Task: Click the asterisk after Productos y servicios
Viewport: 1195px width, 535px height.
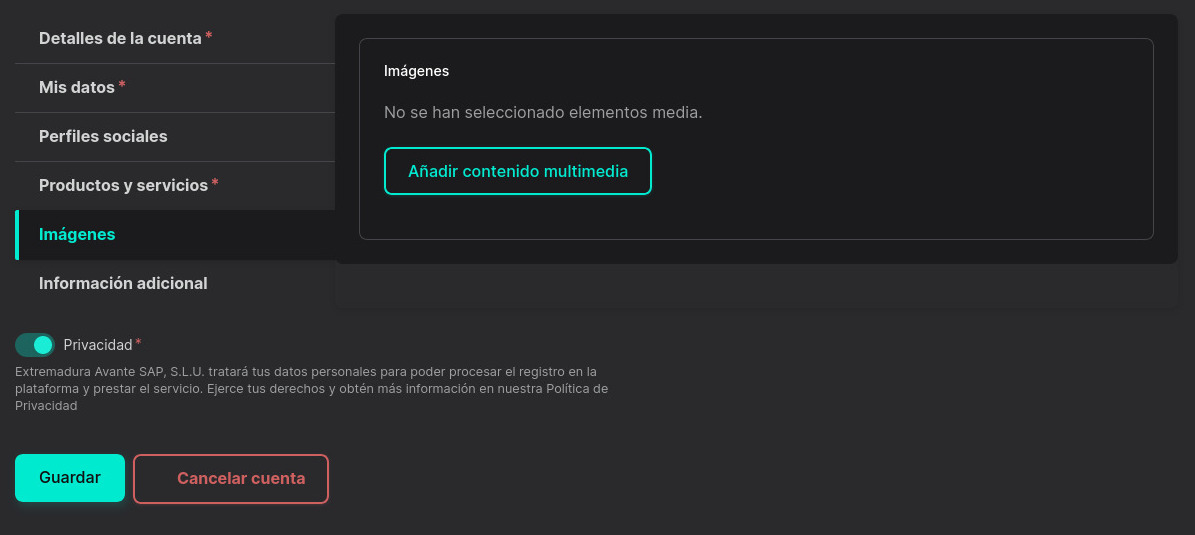Action: coord(215,183)
